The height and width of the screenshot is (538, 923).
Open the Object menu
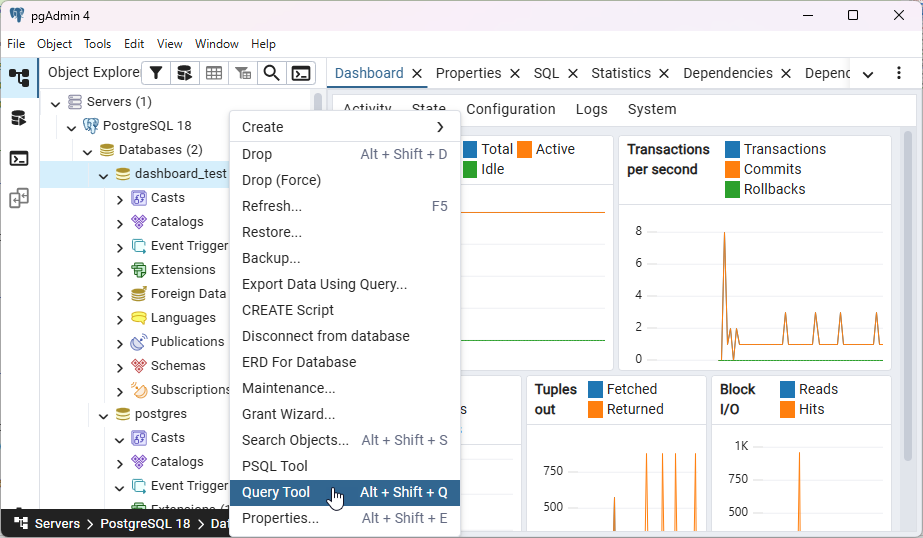pyautogui.click(x=54, y=44)
